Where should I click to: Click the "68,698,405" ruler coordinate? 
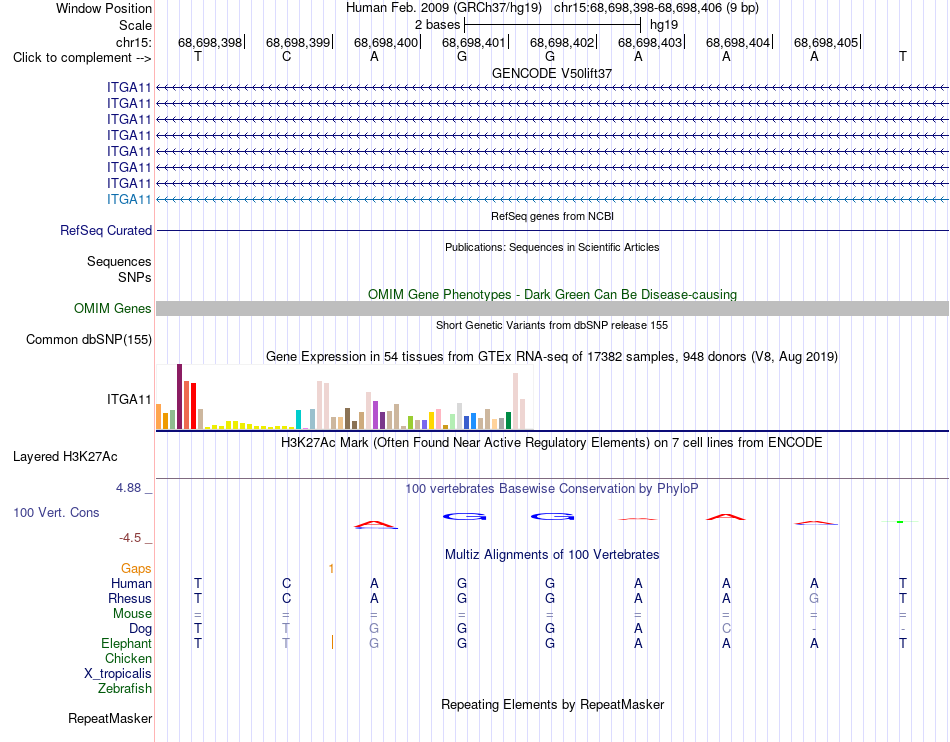point(826,42)
